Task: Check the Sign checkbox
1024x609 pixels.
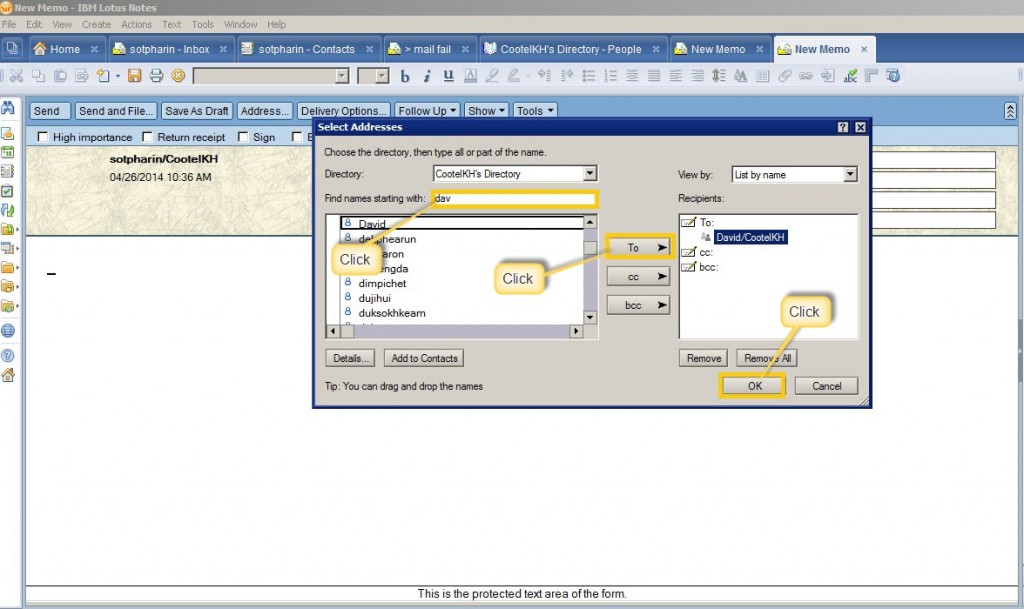Action: click(x=243, y=137)
